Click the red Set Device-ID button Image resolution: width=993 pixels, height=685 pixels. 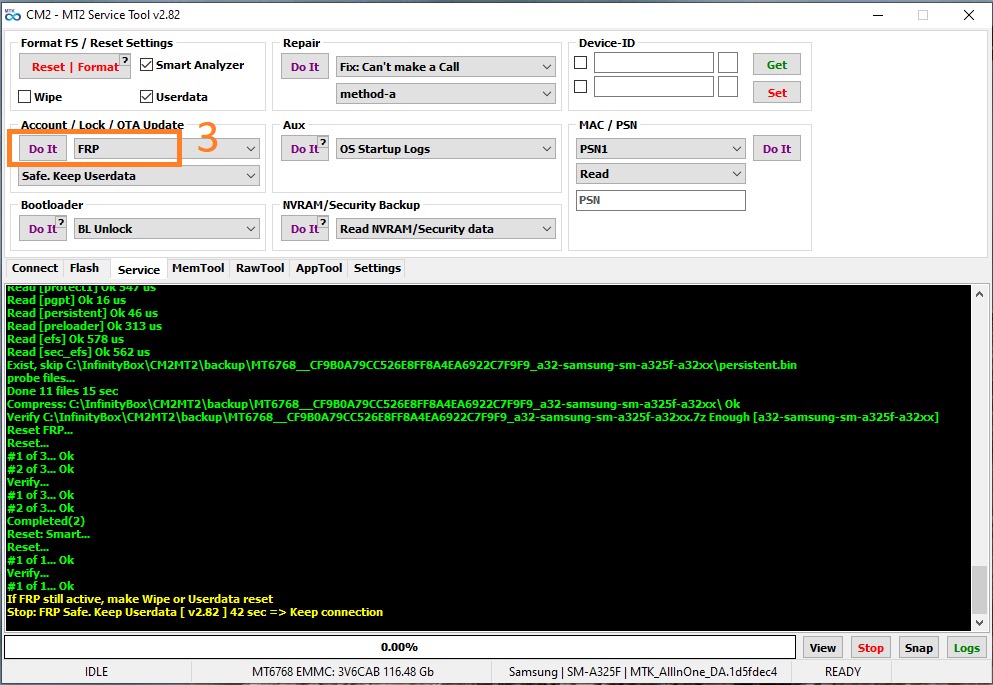point(777,93)
